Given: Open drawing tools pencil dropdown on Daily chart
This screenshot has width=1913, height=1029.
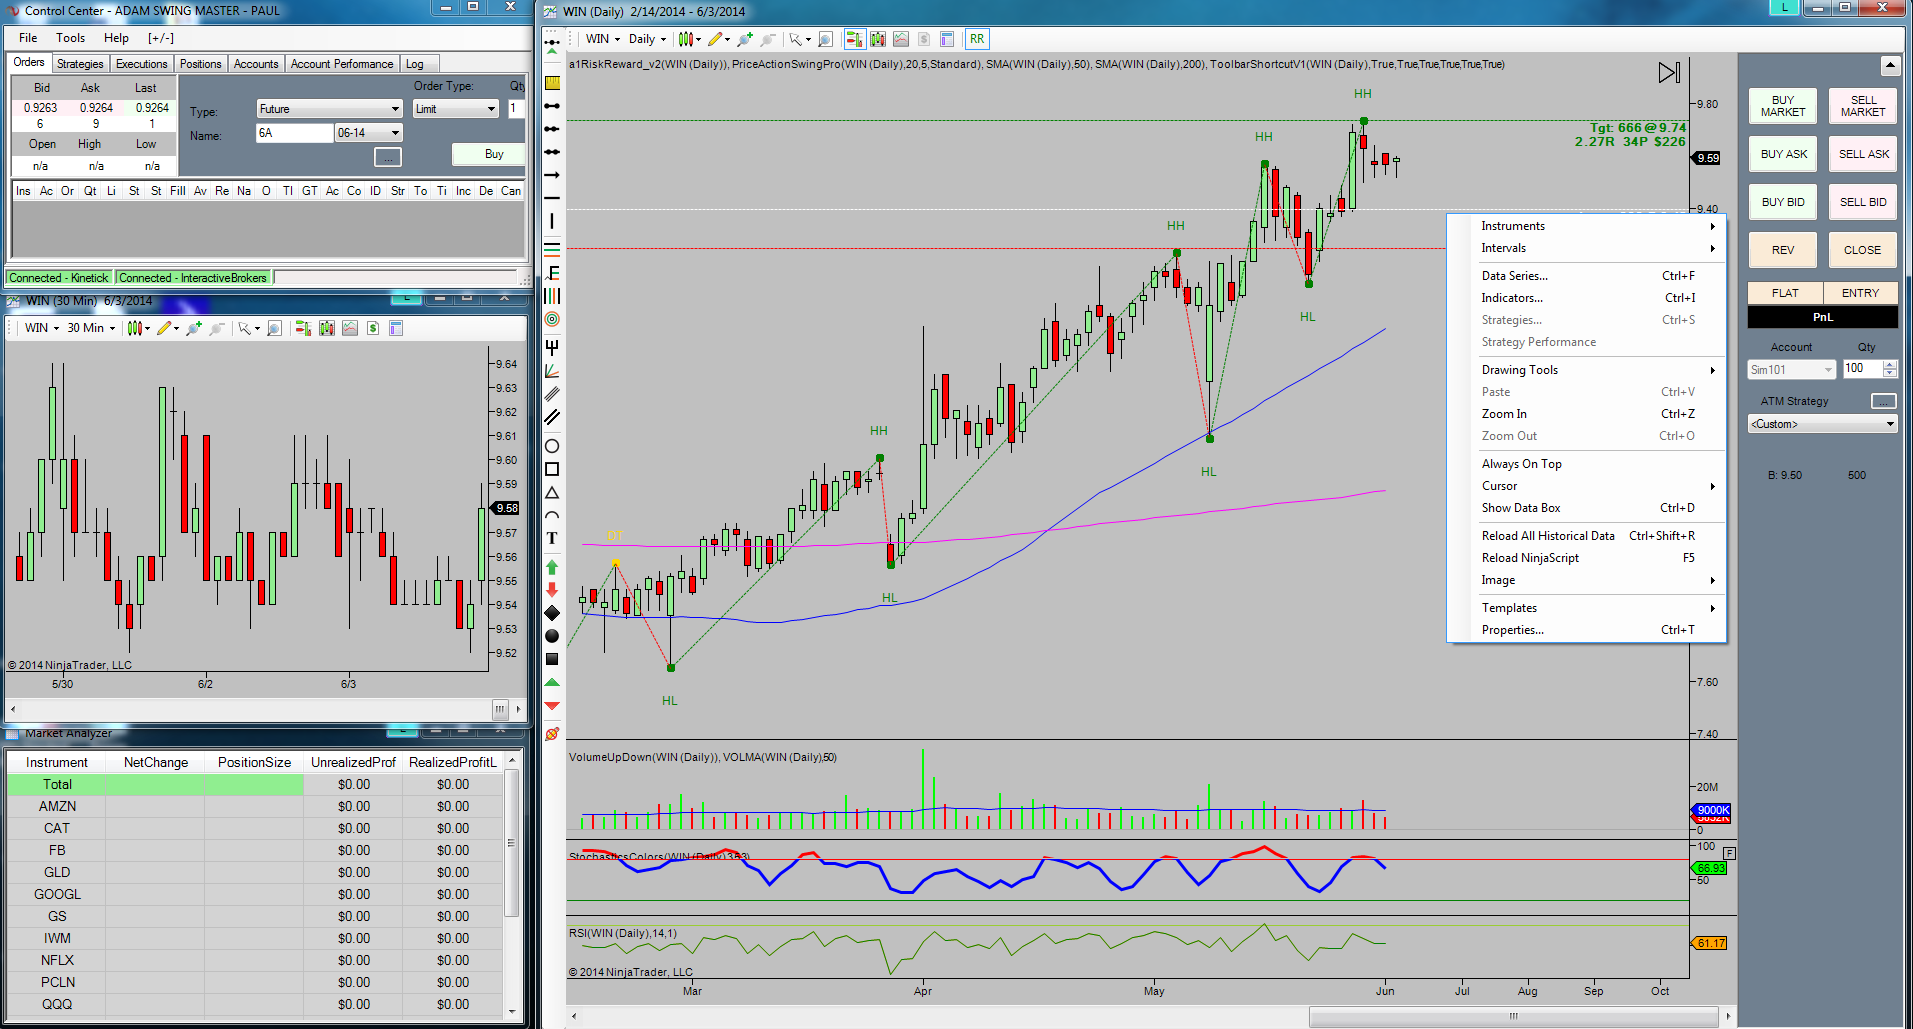Looking at the screenshot, I should (x=719, y=39).
